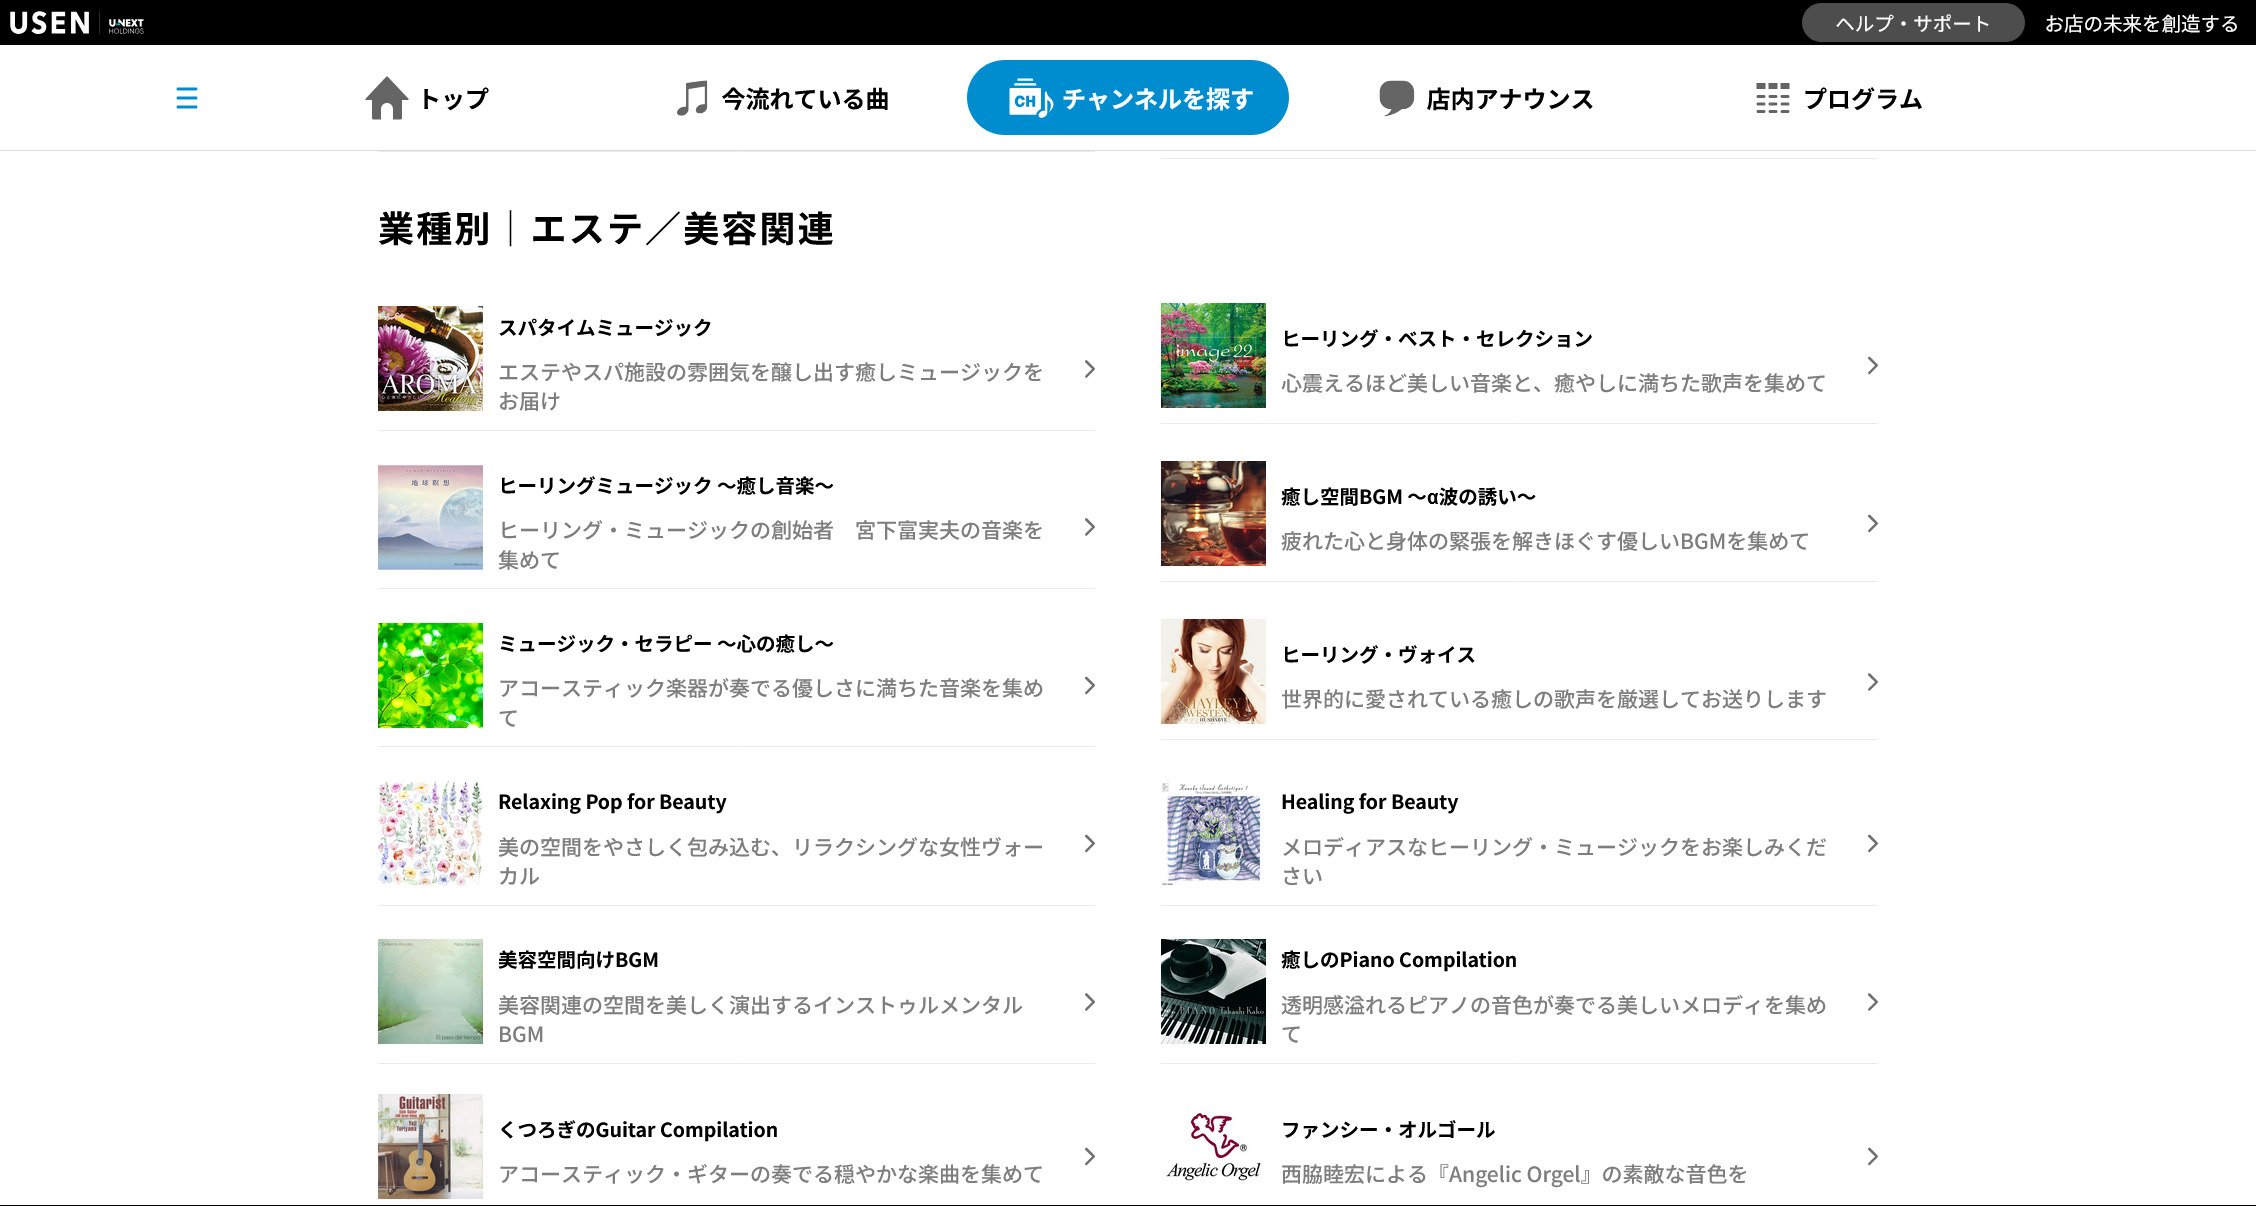Open the 癒しのPiano Compilation link
Viewport: 2256px width, 1206px height.
click(x=1398, y=960)
